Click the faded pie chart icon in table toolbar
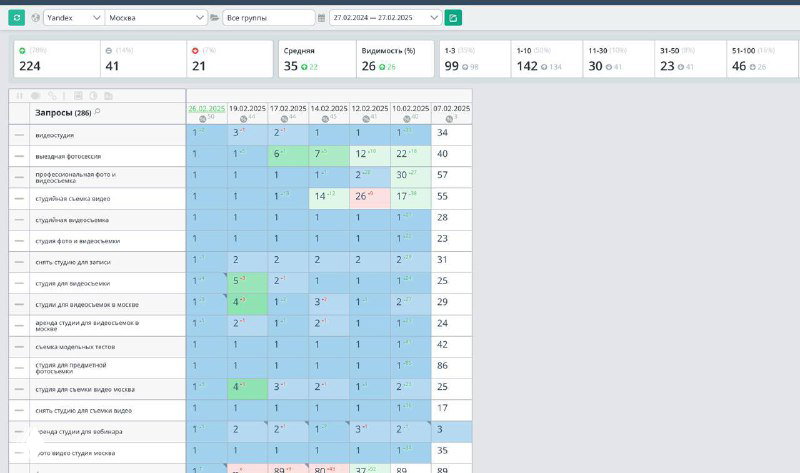Image resolution: width=800 pixels, height=473 pixels. [x=93, y=96]
